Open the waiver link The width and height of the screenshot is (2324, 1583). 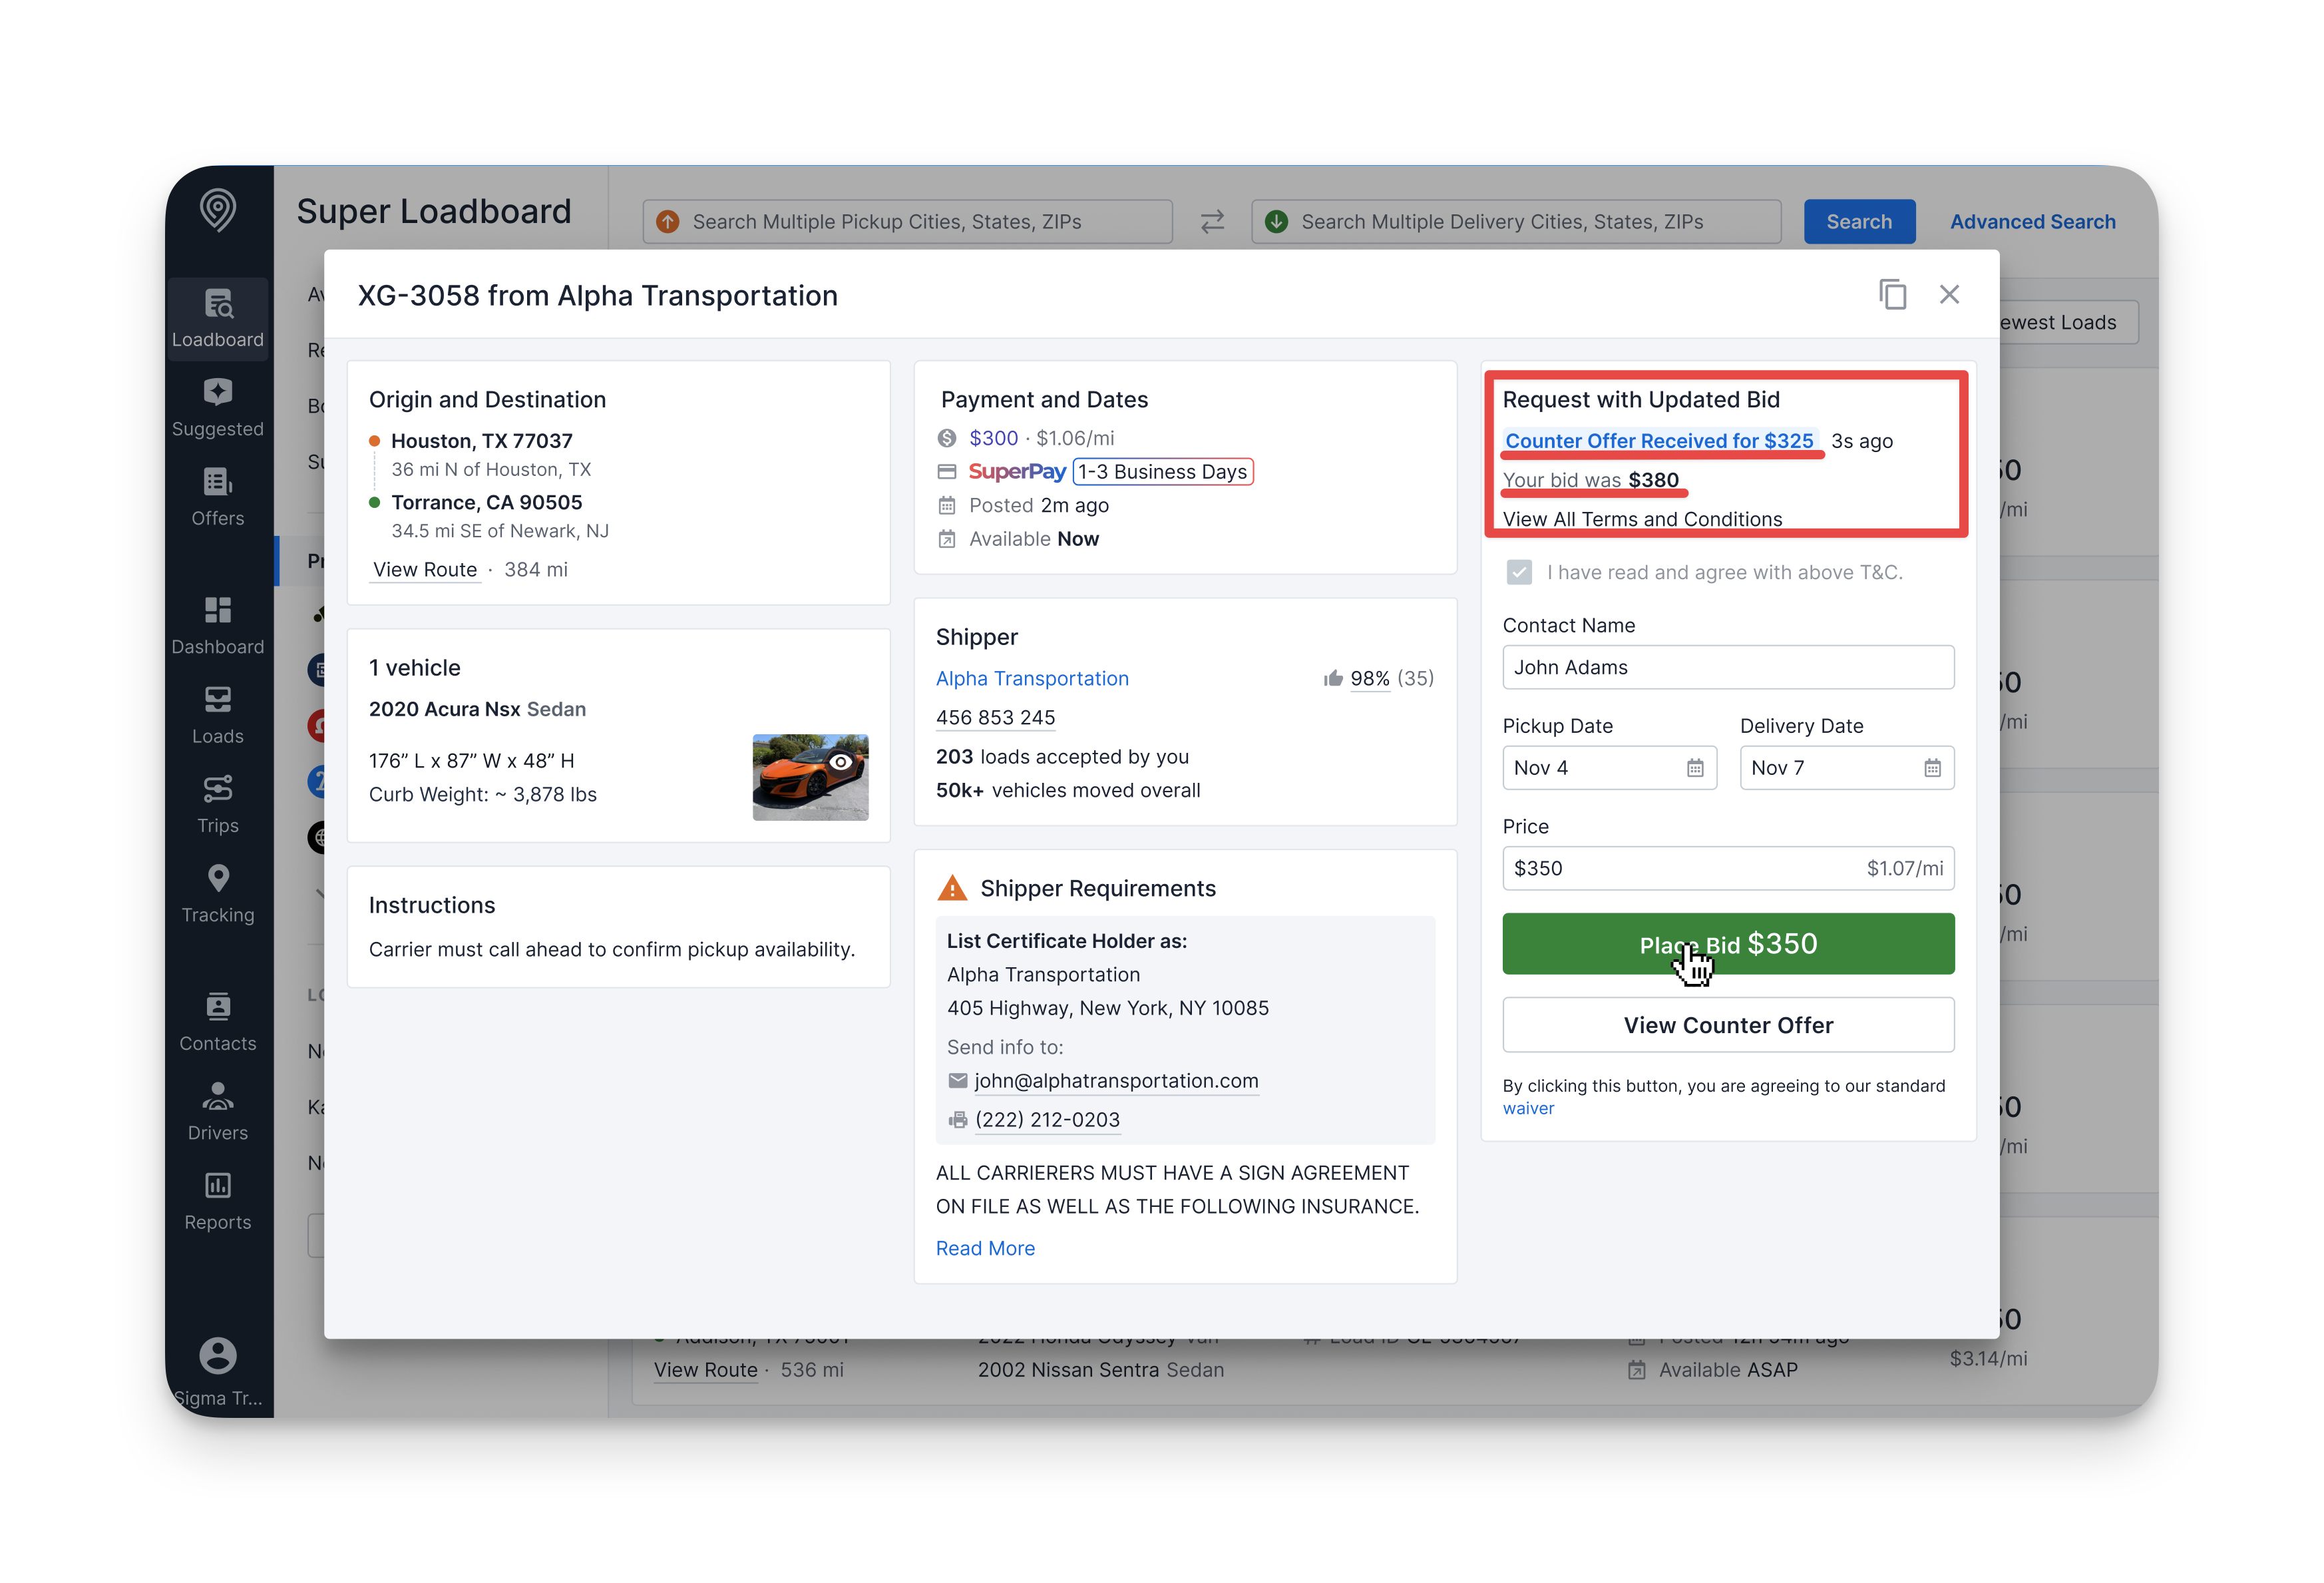(x=1528, y=1108)
